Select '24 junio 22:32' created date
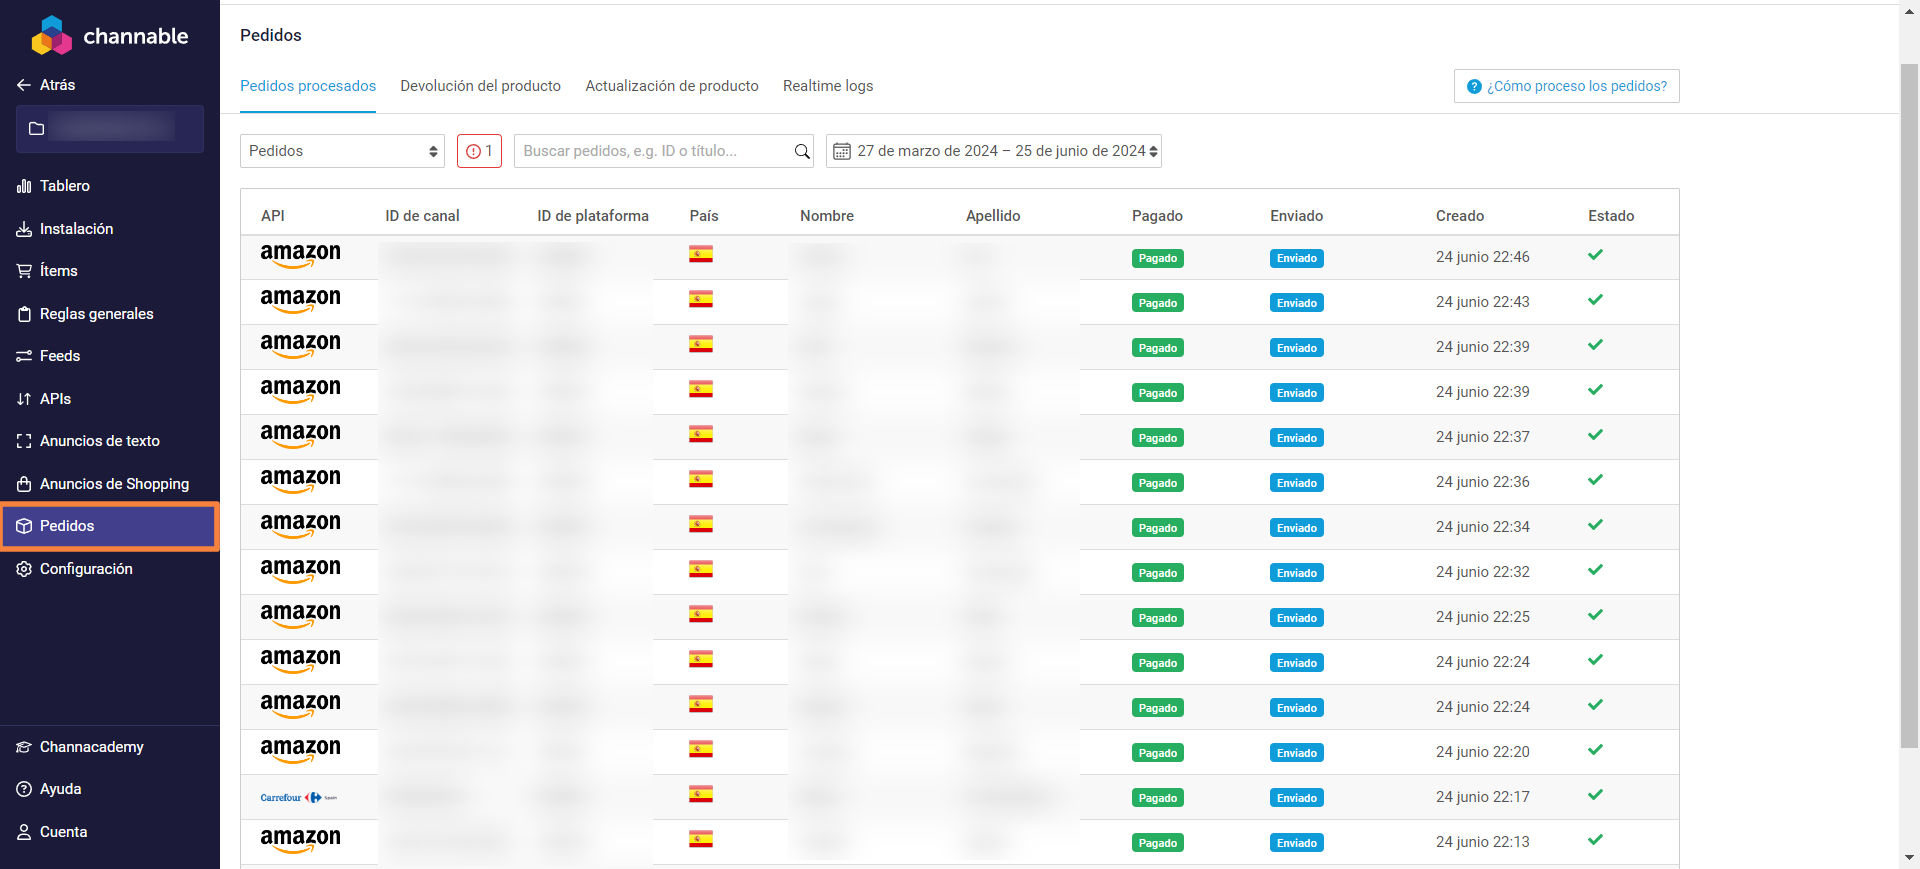1920x869 pixels. (x=1483, y=572)
